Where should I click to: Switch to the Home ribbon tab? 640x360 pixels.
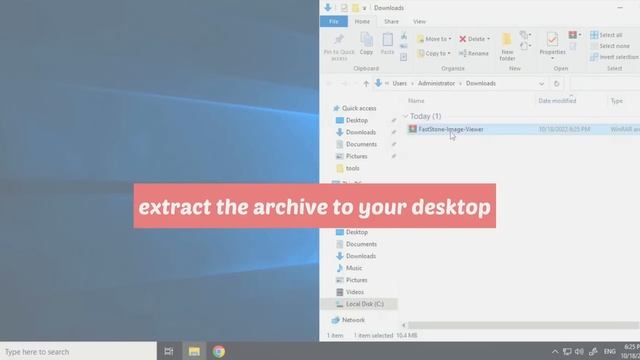(362, 22)
